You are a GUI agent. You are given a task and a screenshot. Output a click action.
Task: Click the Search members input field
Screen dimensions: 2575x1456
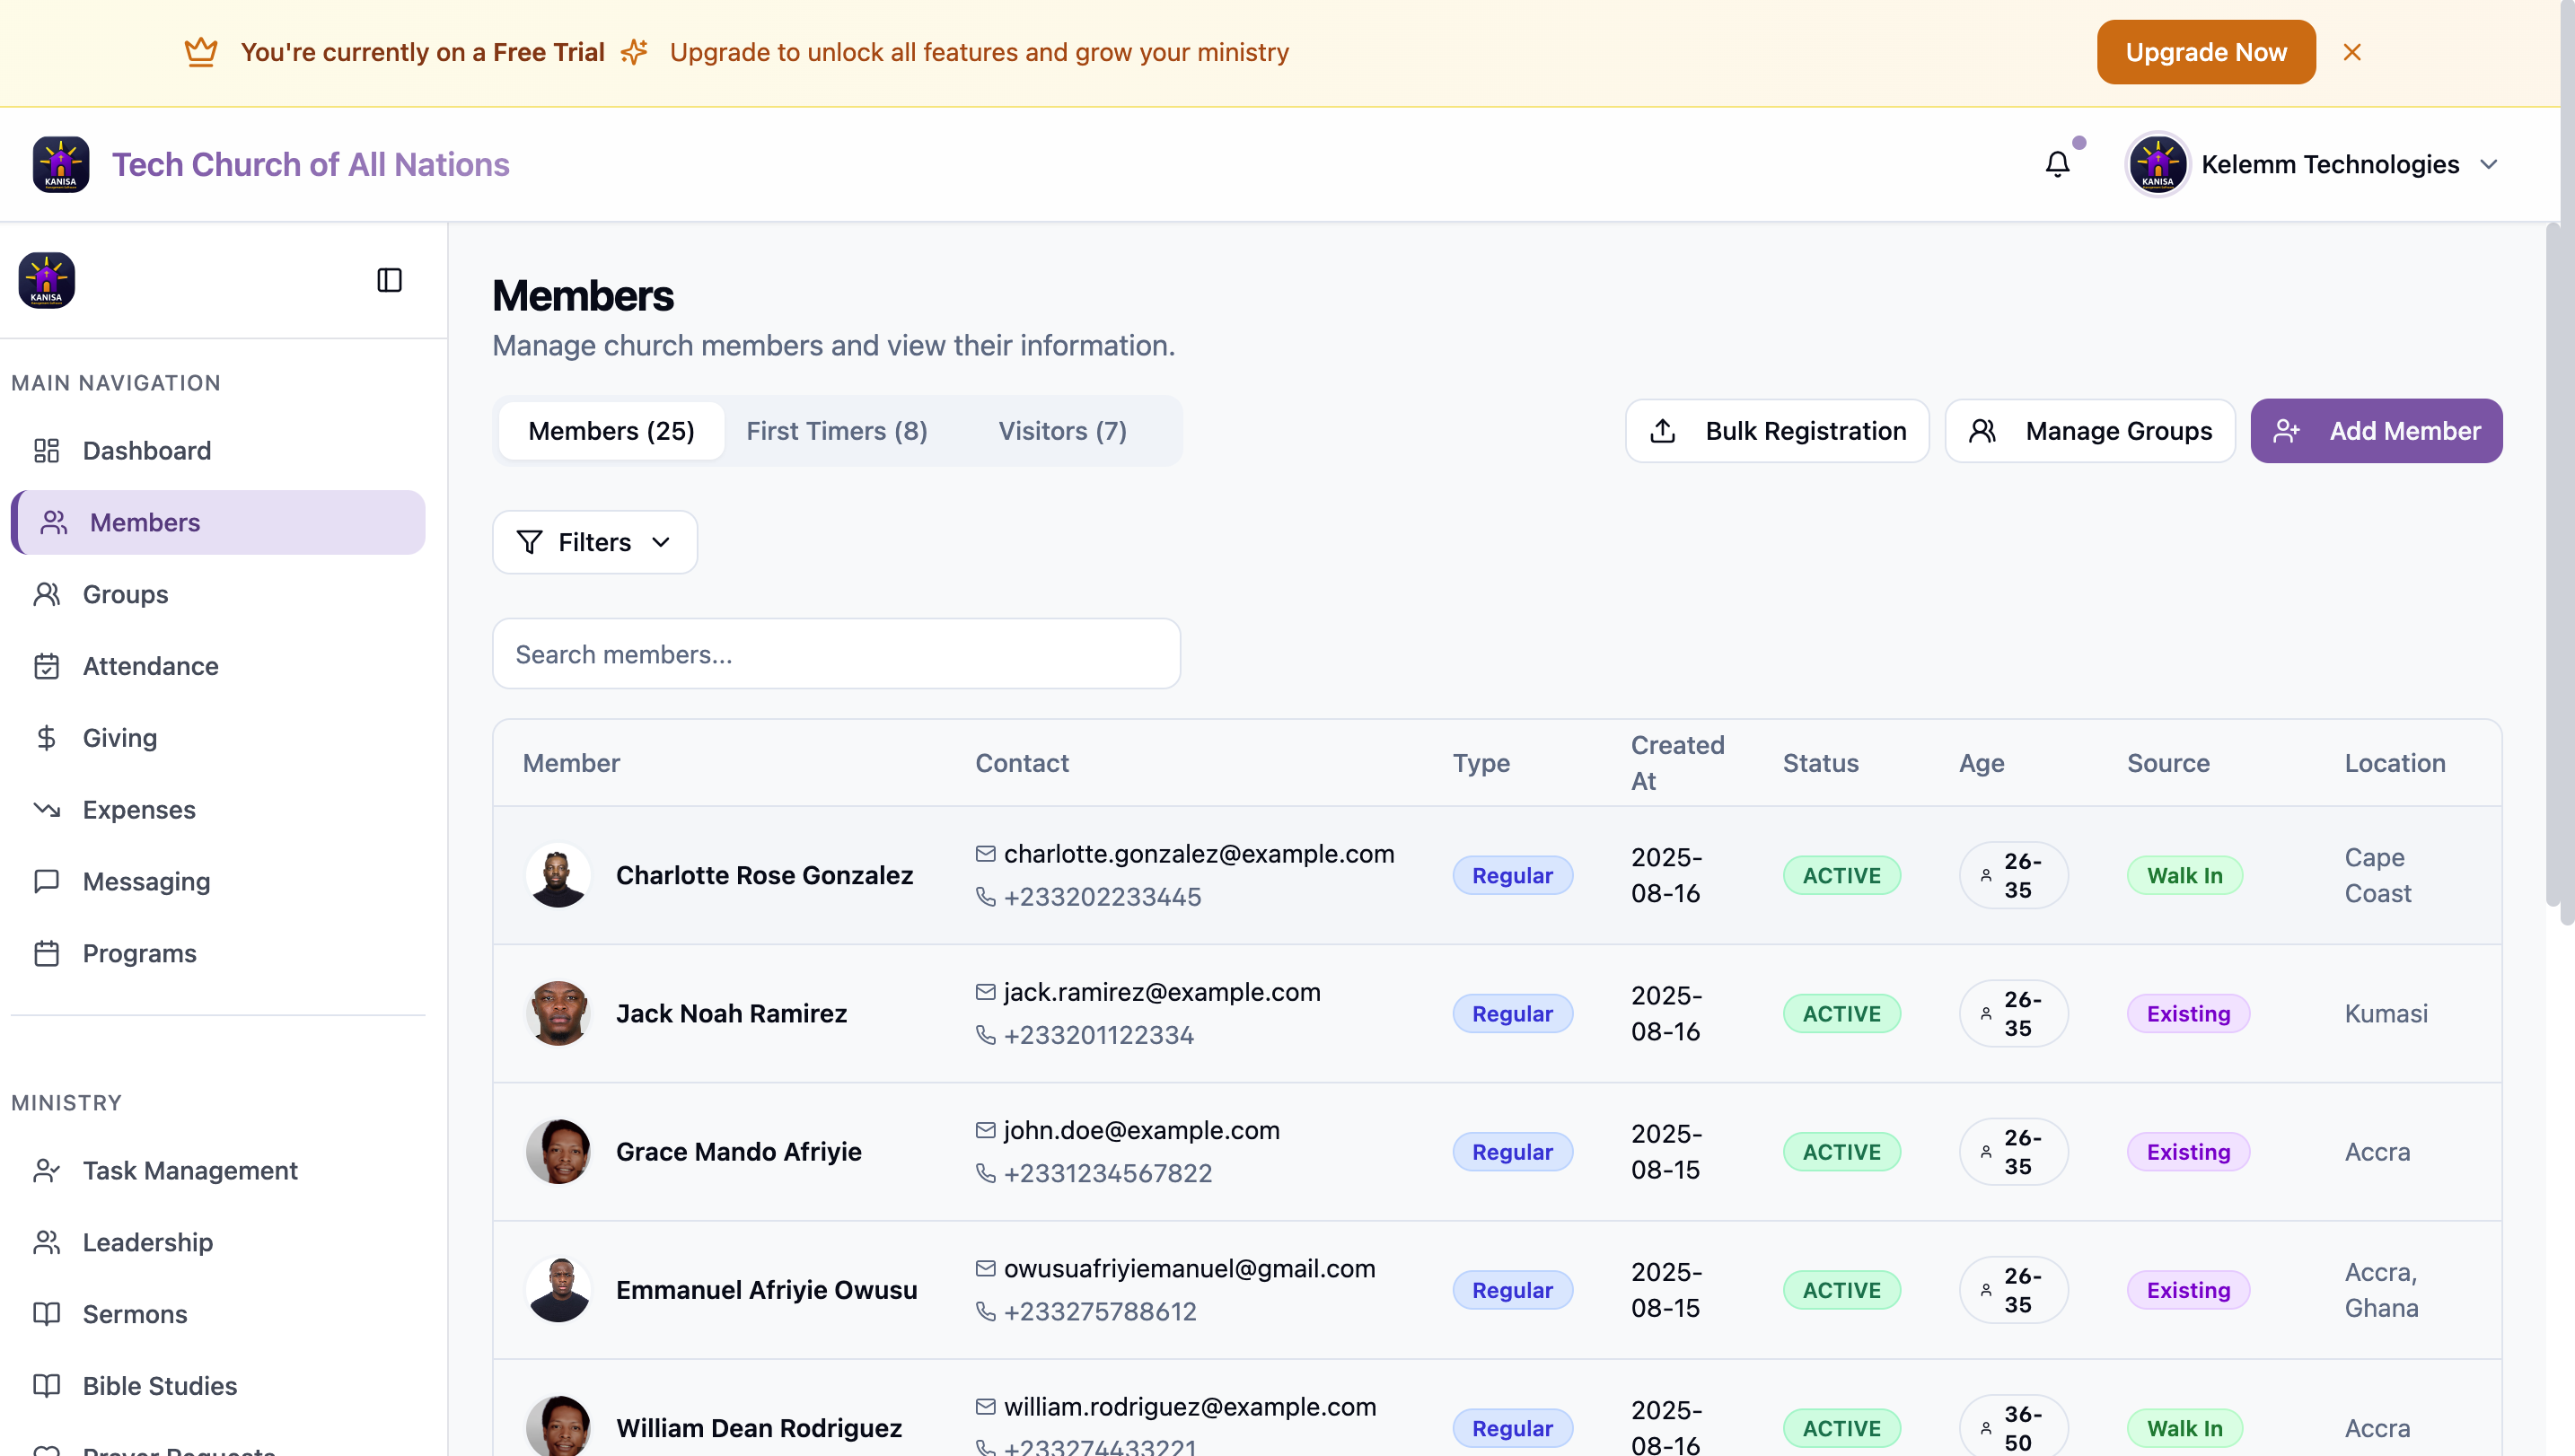pyautogui.click(x=836, y=654)
